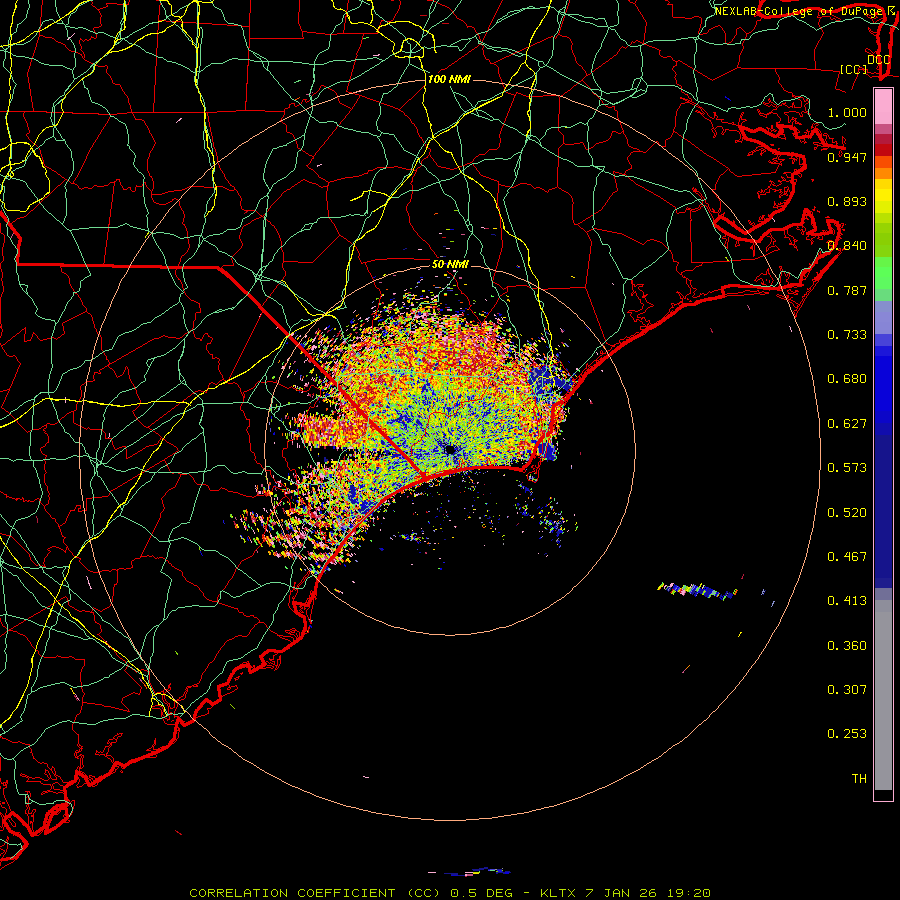This screenshot has width=900, height=900.
Task: Pick the black TH segment of color bar
Action: pos(883,794)
